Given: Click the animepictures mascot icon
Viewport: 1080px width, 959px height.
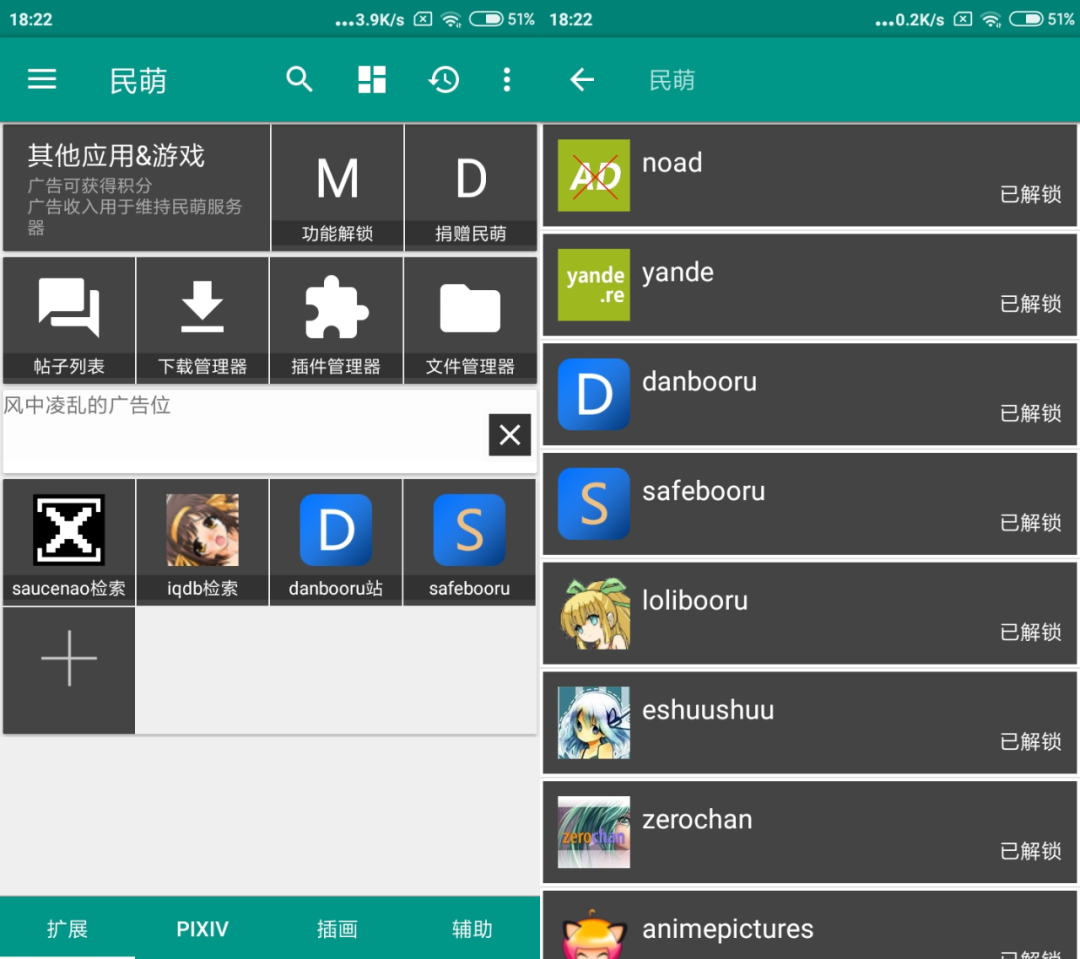Looking at the screenshot, I should (x=594, y=934).
